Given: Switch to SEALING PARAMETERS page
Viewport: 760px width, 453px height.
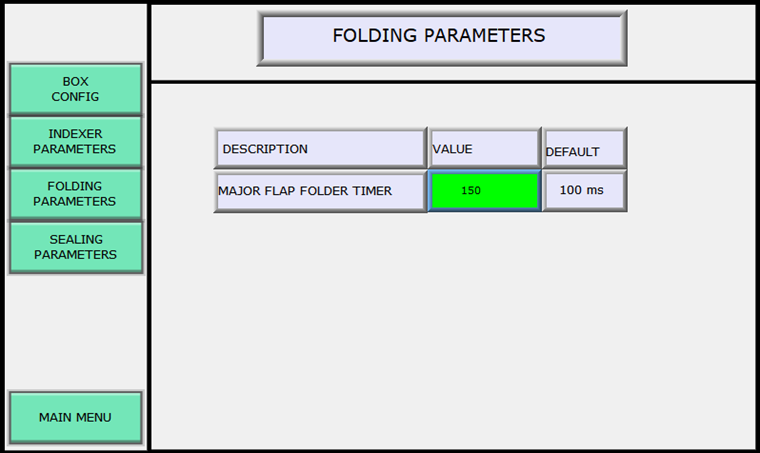Looking at the screenshot, I should click(x=75, y=246).
